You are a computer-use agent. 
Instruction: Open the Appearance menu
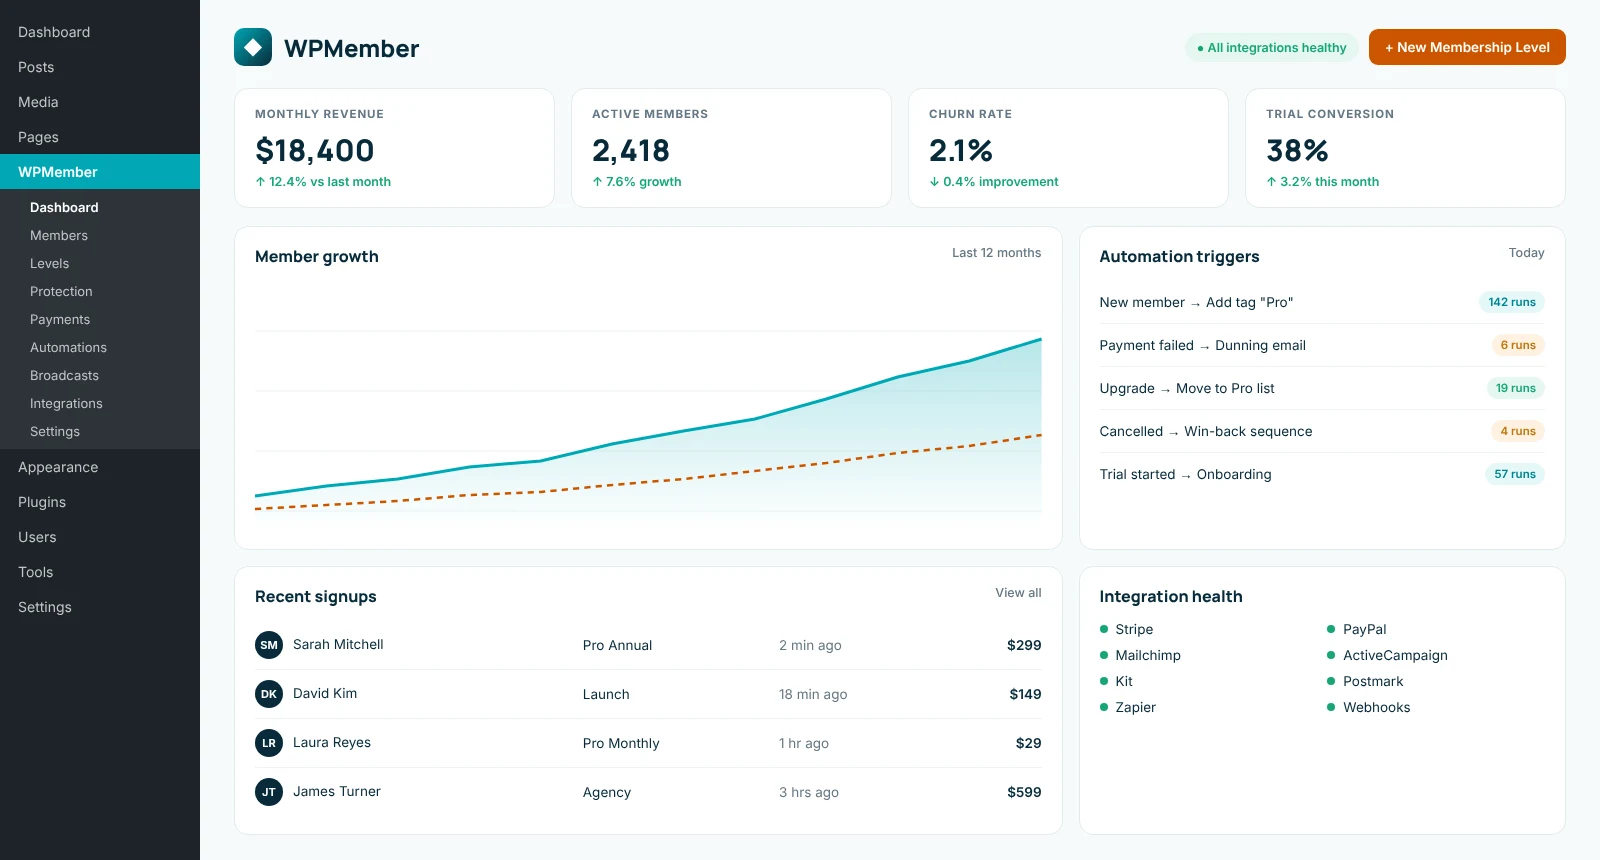pos(100,467)
